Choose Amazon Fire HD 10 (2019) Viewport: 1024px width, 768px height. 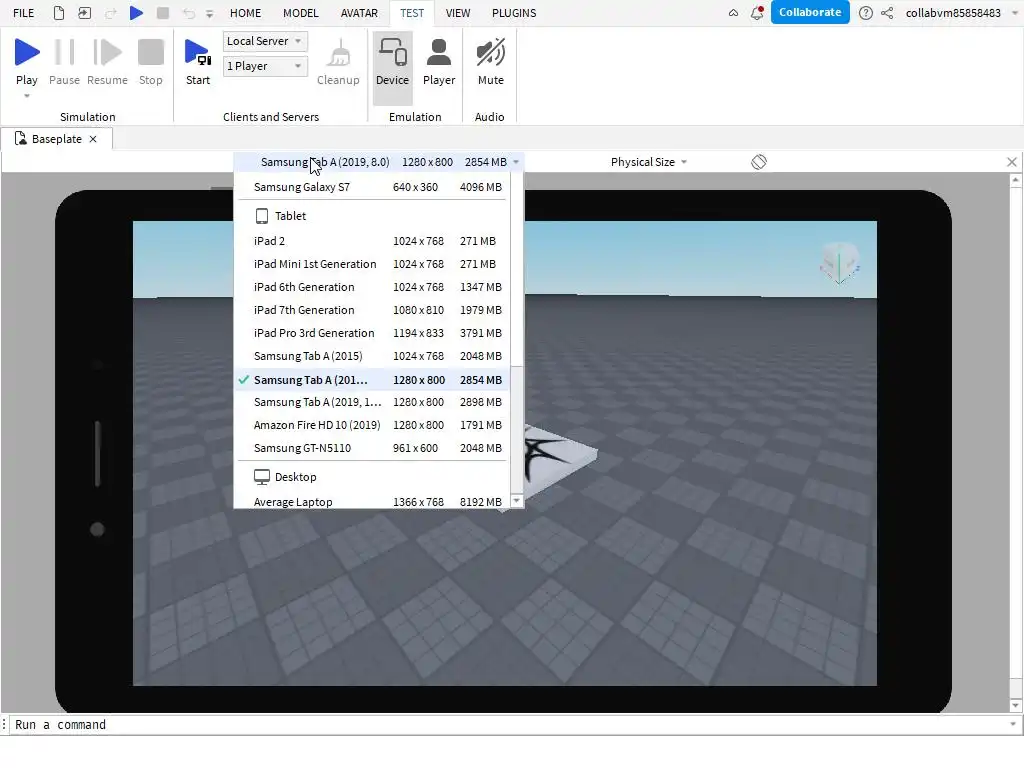click(372, 425)
